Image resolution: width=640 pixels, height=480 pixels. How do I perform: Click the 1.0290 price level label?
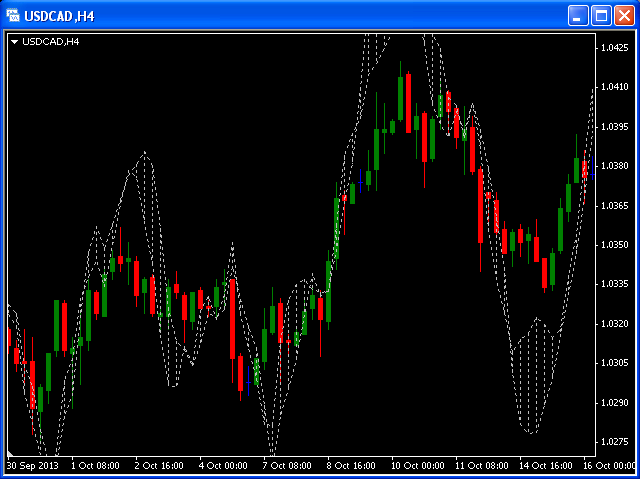615,403
